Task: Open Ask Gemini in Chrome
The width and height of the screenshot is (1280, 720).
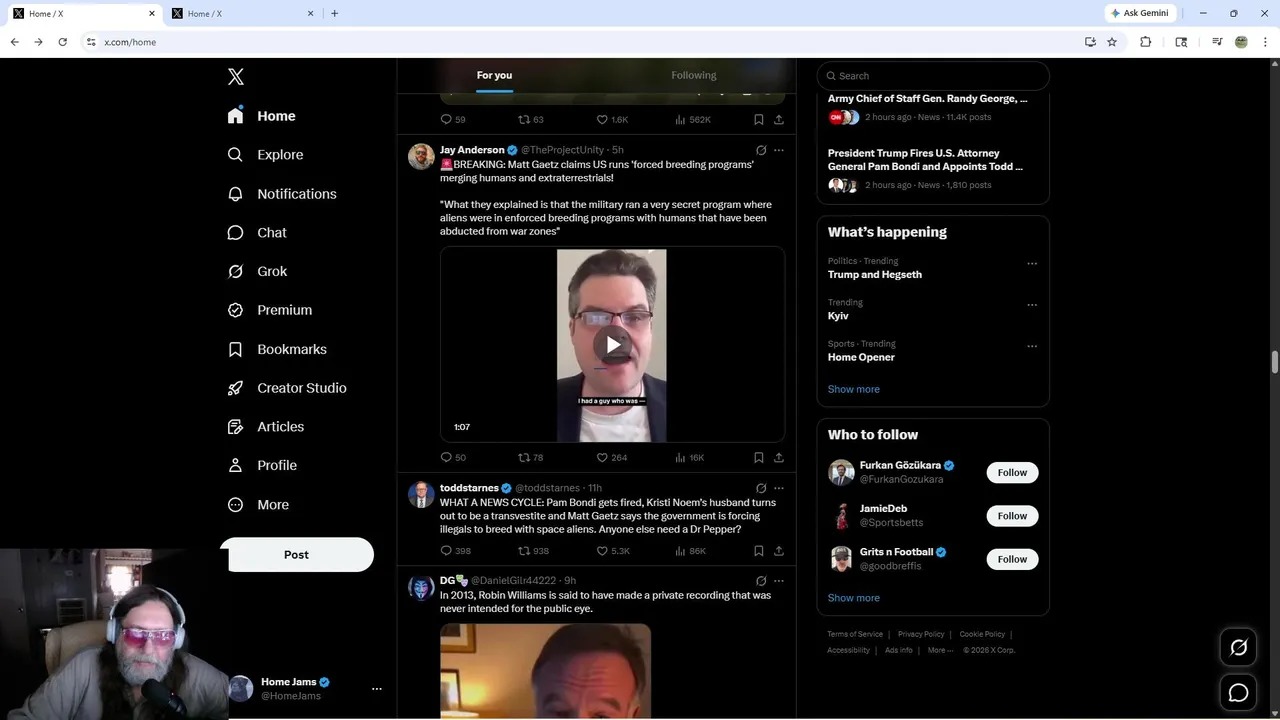Action: coord(1139,13)
